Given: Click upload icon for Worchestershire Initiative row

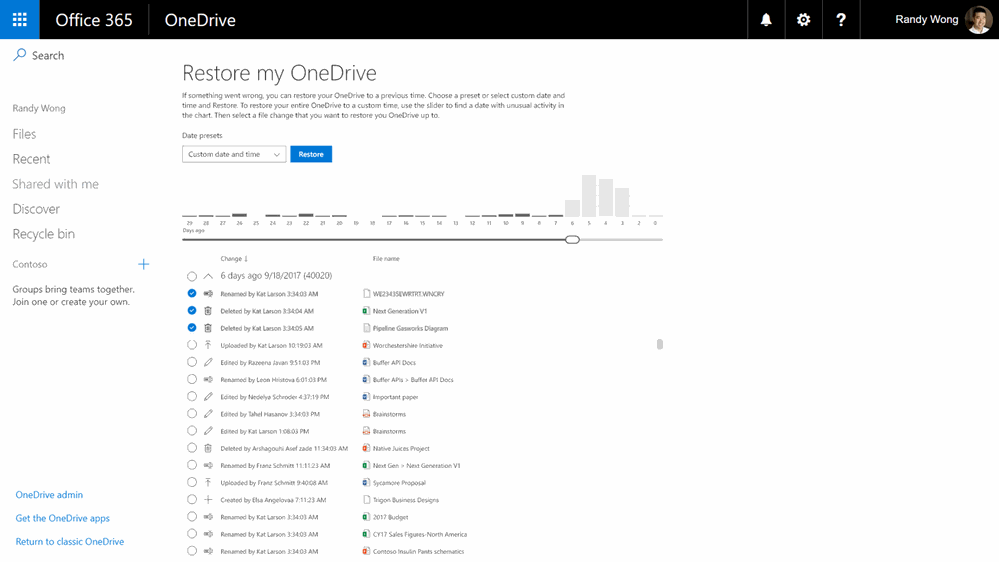Looking at the screenshot, I should click(208, 345).
